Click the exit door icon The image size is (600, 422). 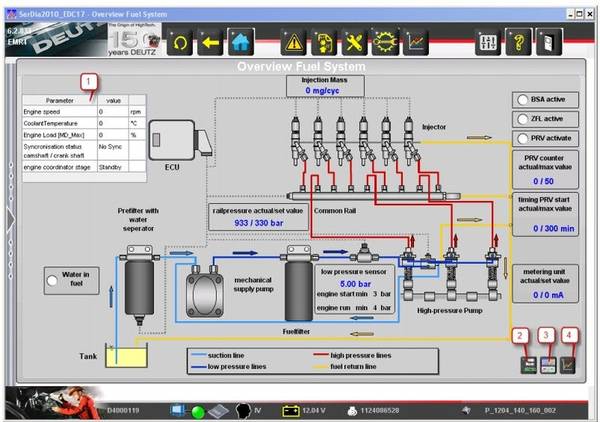(551, 41)
